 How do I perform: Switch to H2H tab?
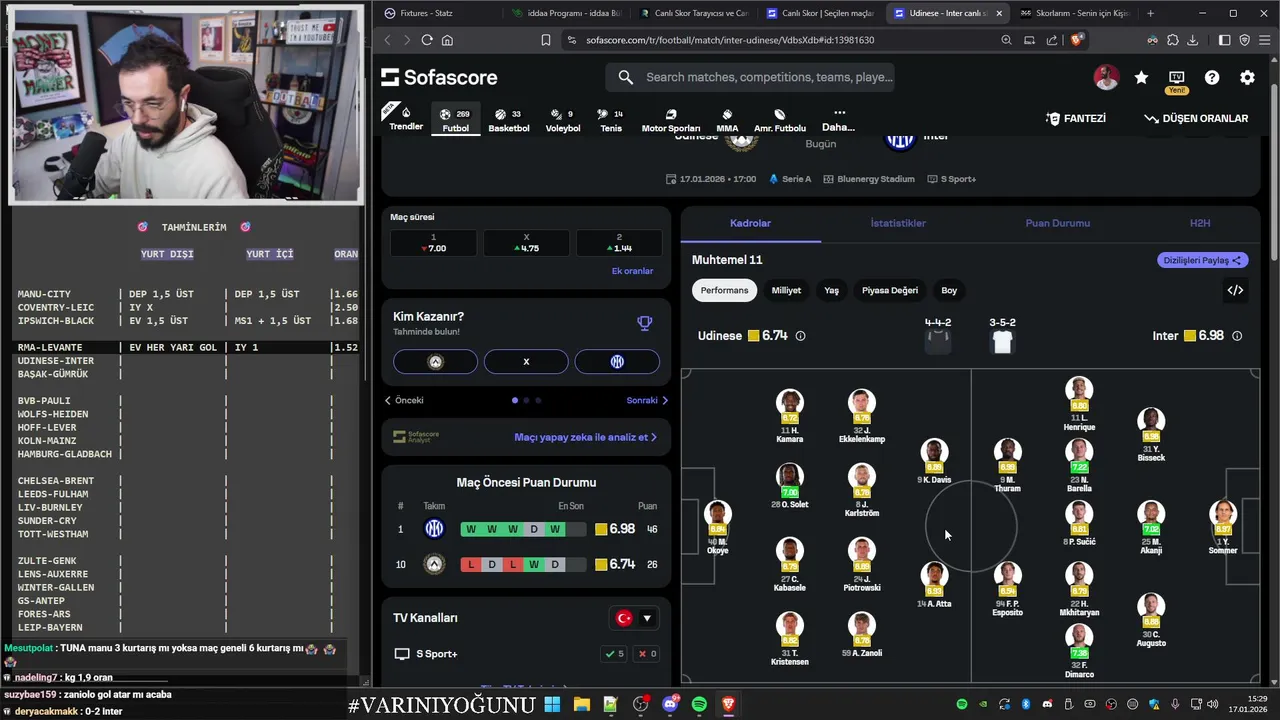coord(1200,223)
